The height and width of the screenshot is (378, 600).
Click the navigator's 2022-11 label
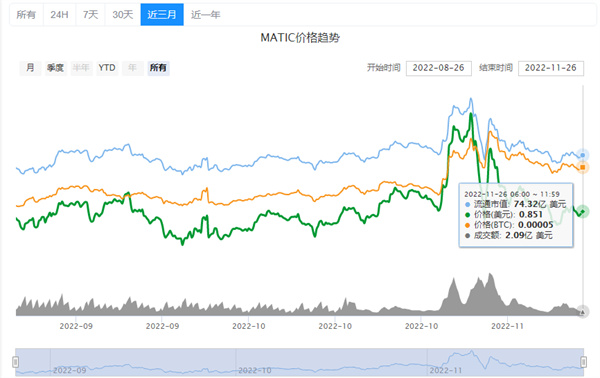[446, 370]
